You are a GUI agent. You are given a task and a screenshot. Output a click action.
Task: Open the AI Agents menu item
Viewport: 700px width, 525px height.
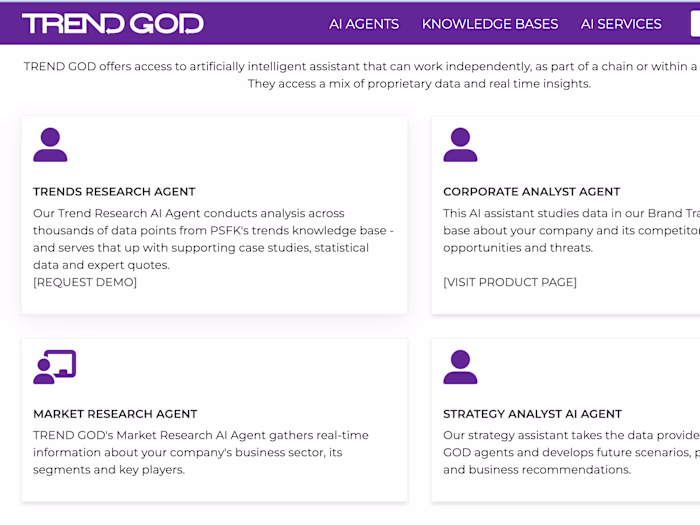click(x=364, y=24)
